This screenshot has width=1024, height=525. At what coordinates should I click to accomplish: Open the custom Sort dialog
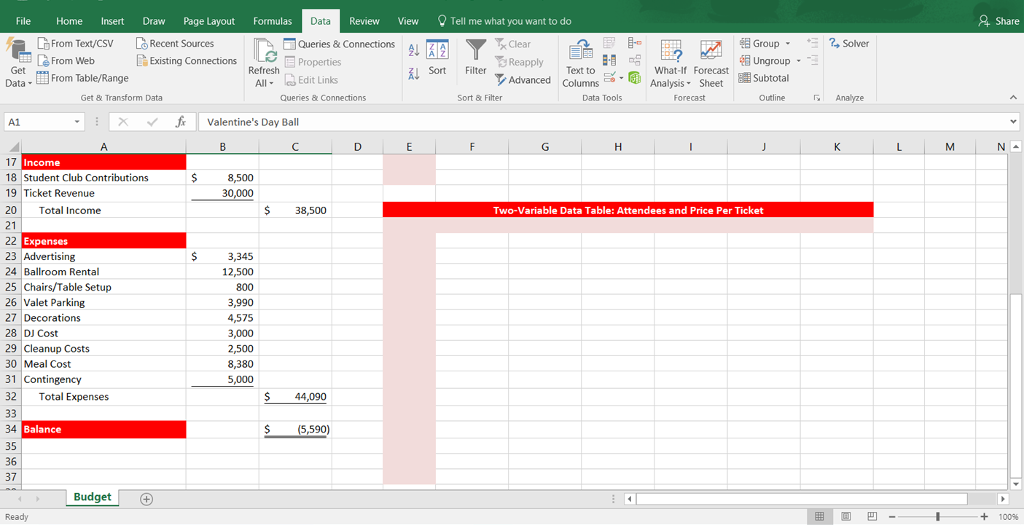[x=437, y=58]
